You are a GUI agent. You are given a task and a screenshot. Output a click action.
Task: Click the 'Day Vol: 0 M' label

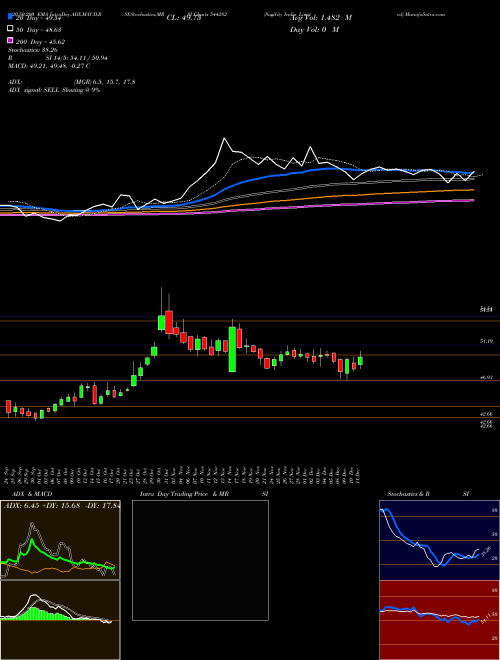point(314,29)
